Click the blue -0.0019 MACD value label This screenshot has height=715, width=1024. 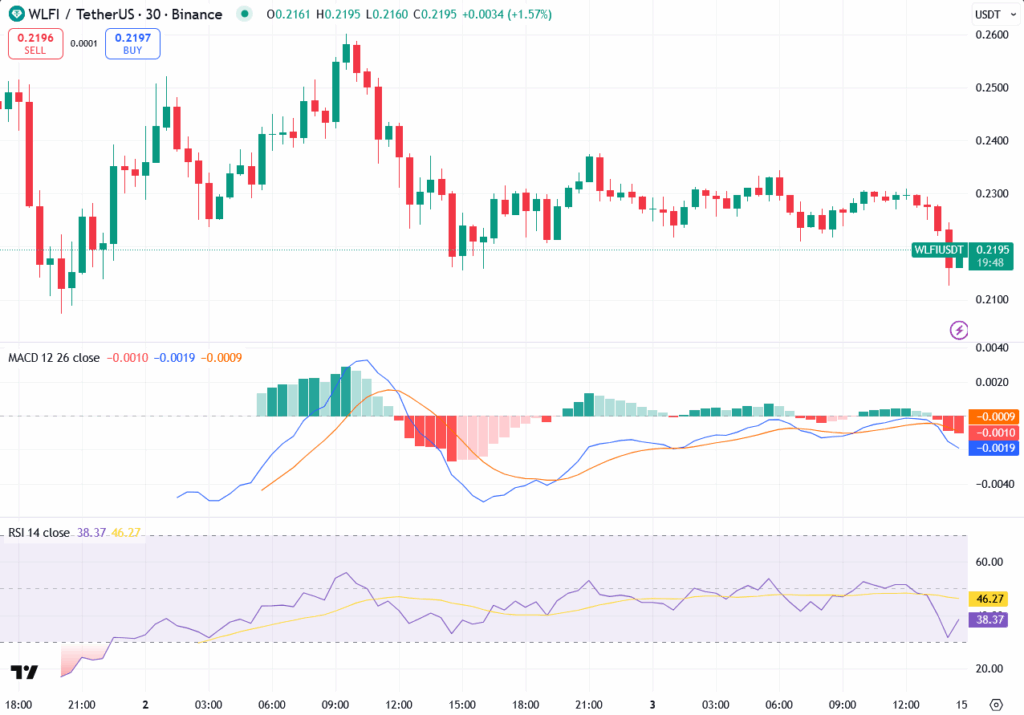pyautogui.click(x=992, y=448)
